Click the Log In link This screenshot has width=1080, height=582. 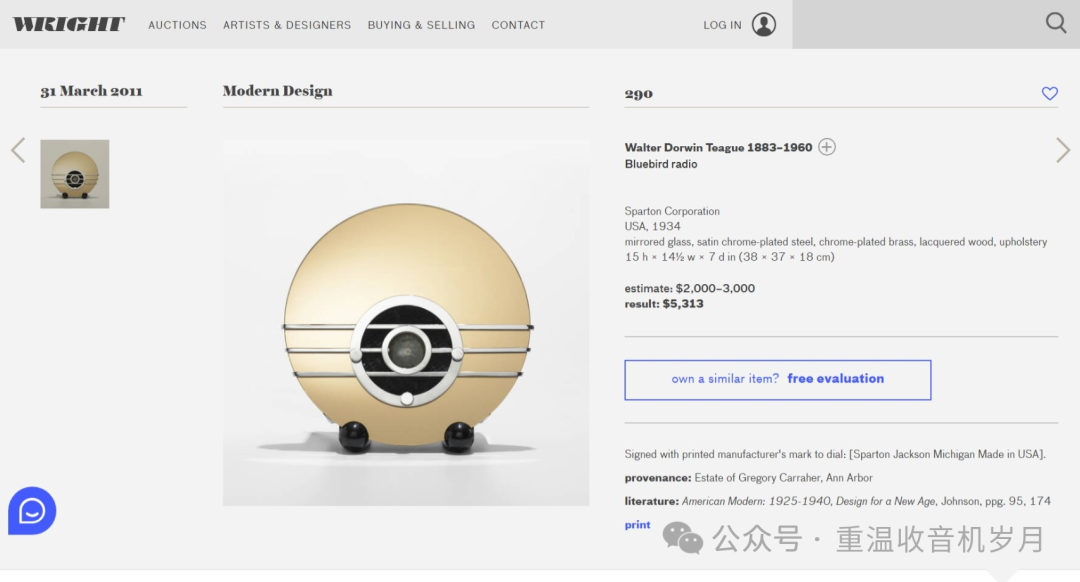coord(722,25)
